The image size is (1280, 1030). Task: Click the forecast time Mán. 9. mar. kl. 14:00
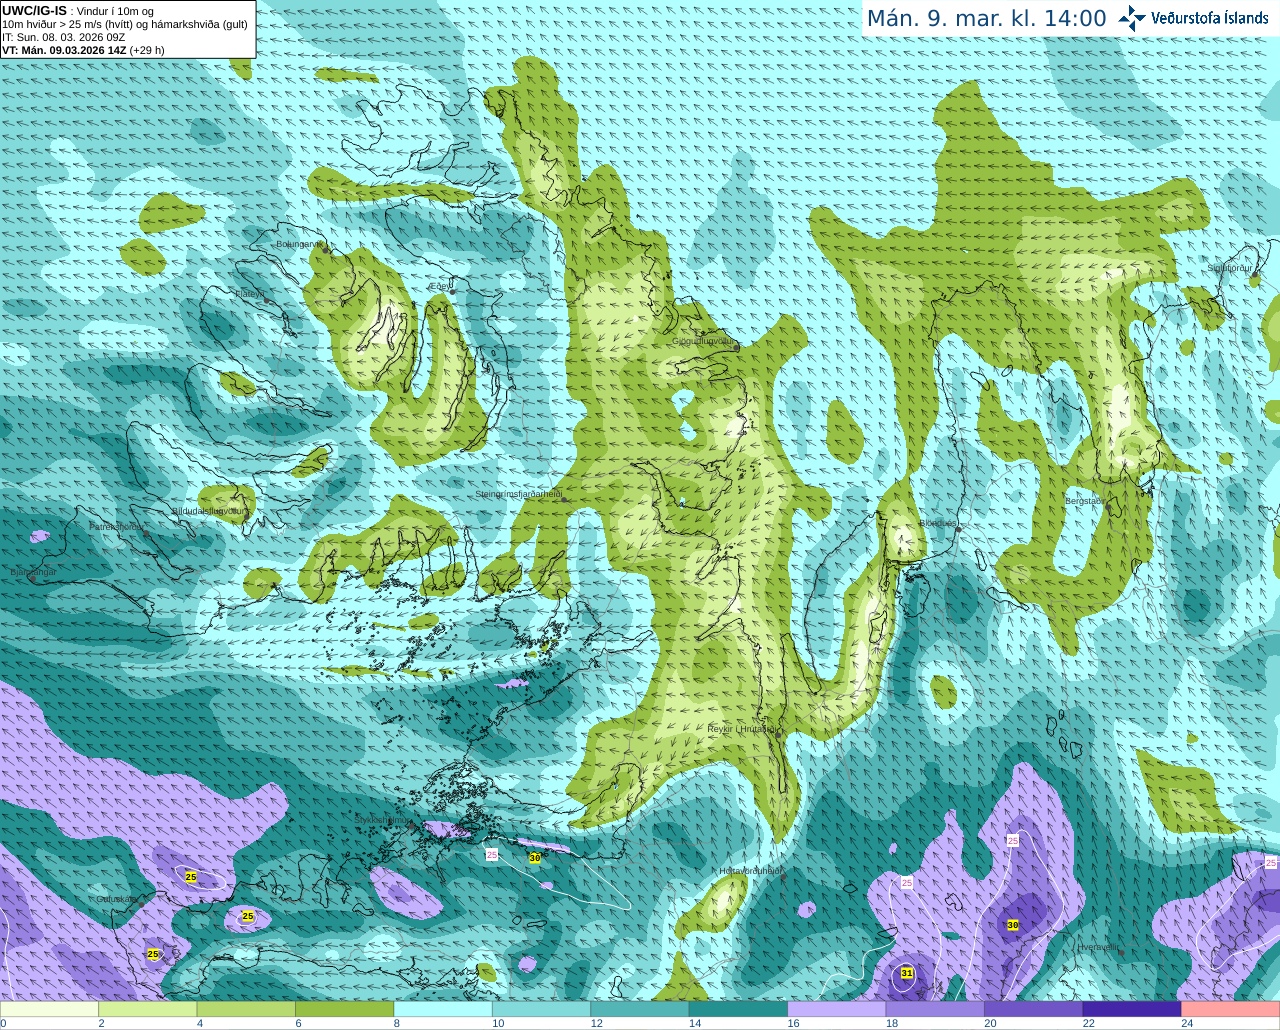pyautogui.click(x=986, y=18)
